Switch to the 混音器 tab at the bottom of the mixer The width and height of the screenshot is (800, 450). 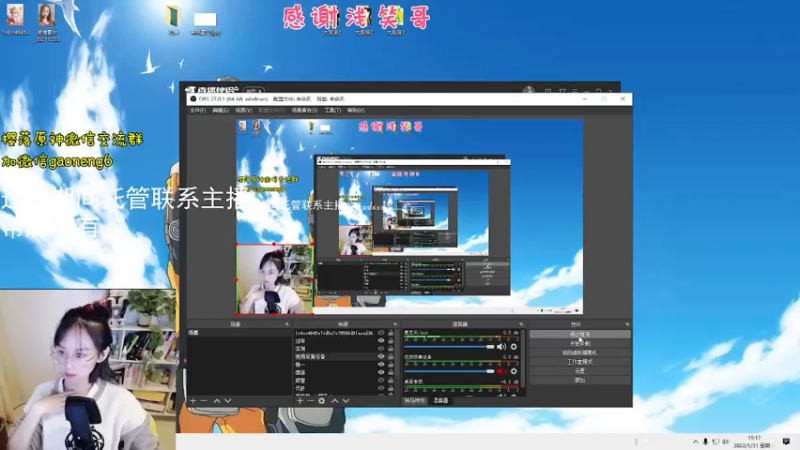[x=441, y=401]
